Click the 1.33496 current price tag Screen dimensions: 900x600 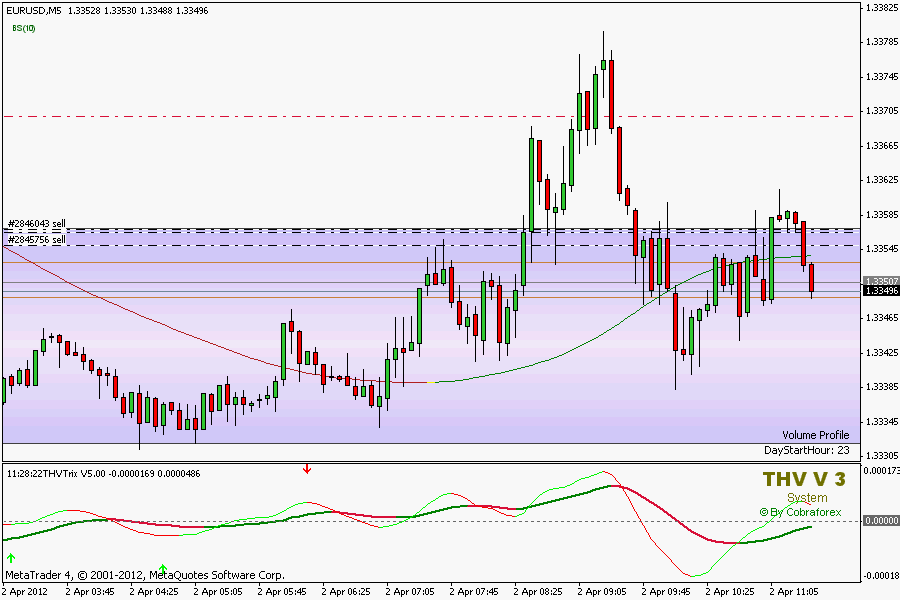point(879,291)
